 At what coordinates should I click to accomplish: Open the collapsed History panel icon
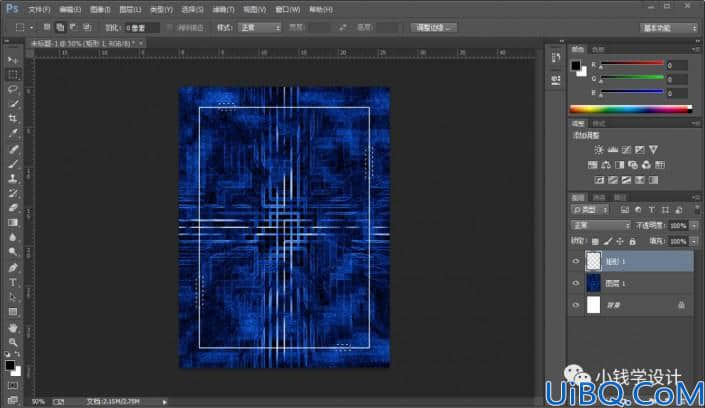tap(556, 57)
